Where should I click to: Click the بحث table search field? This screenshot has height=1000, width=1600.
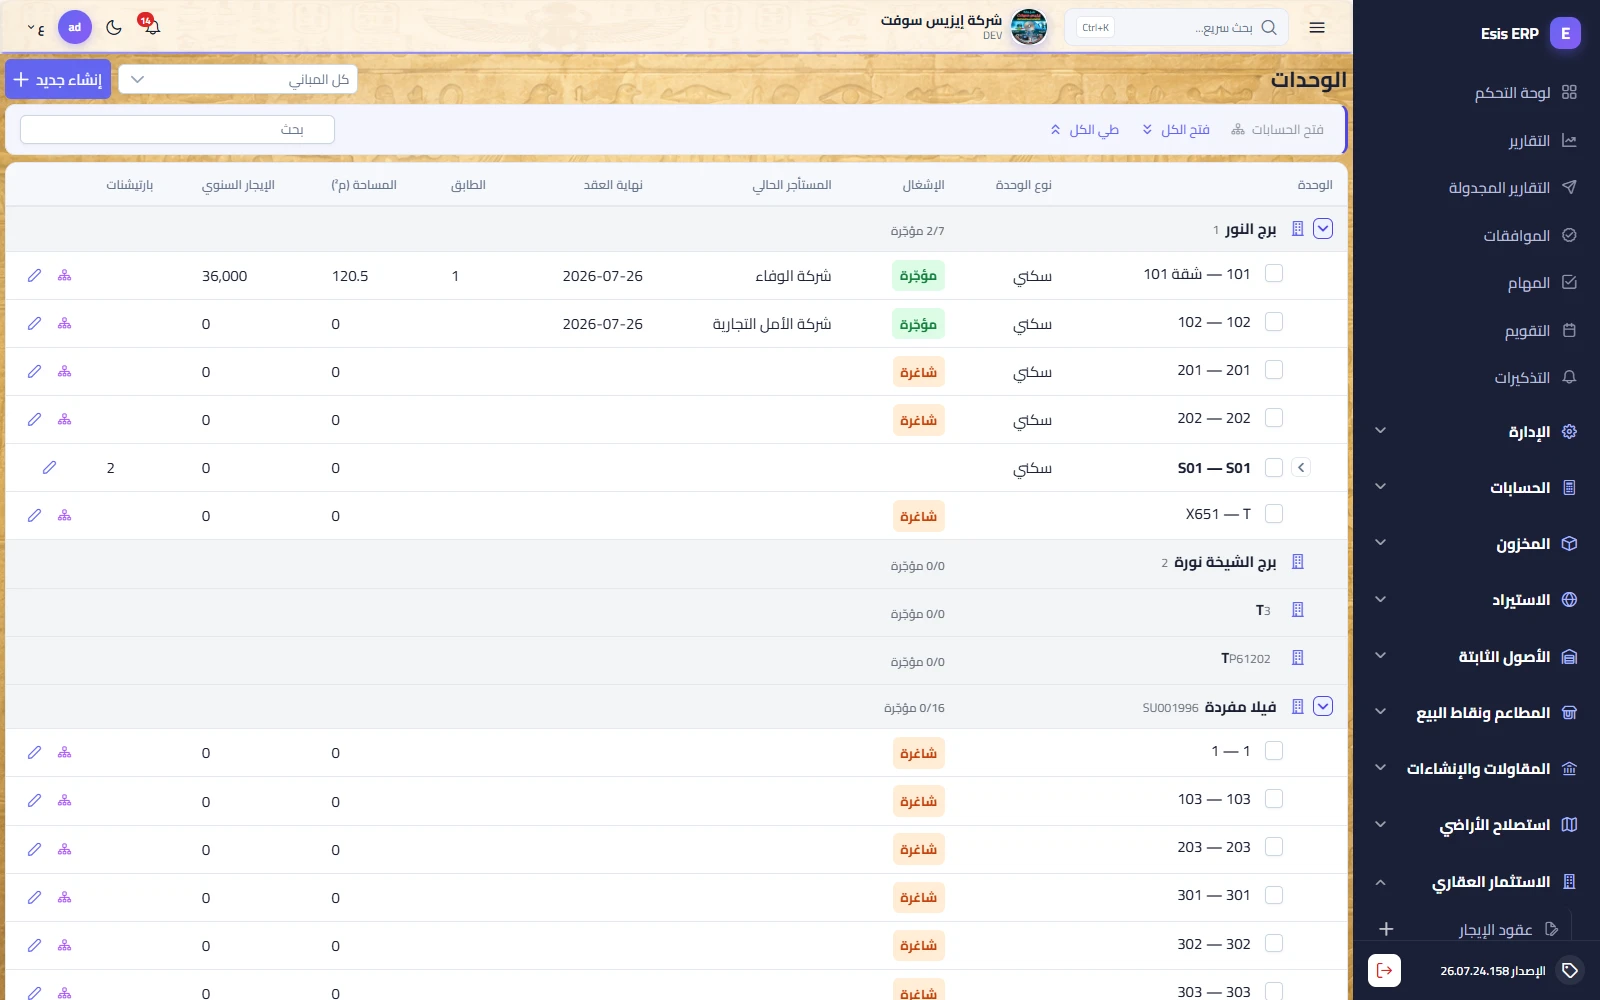click(177, 129)
